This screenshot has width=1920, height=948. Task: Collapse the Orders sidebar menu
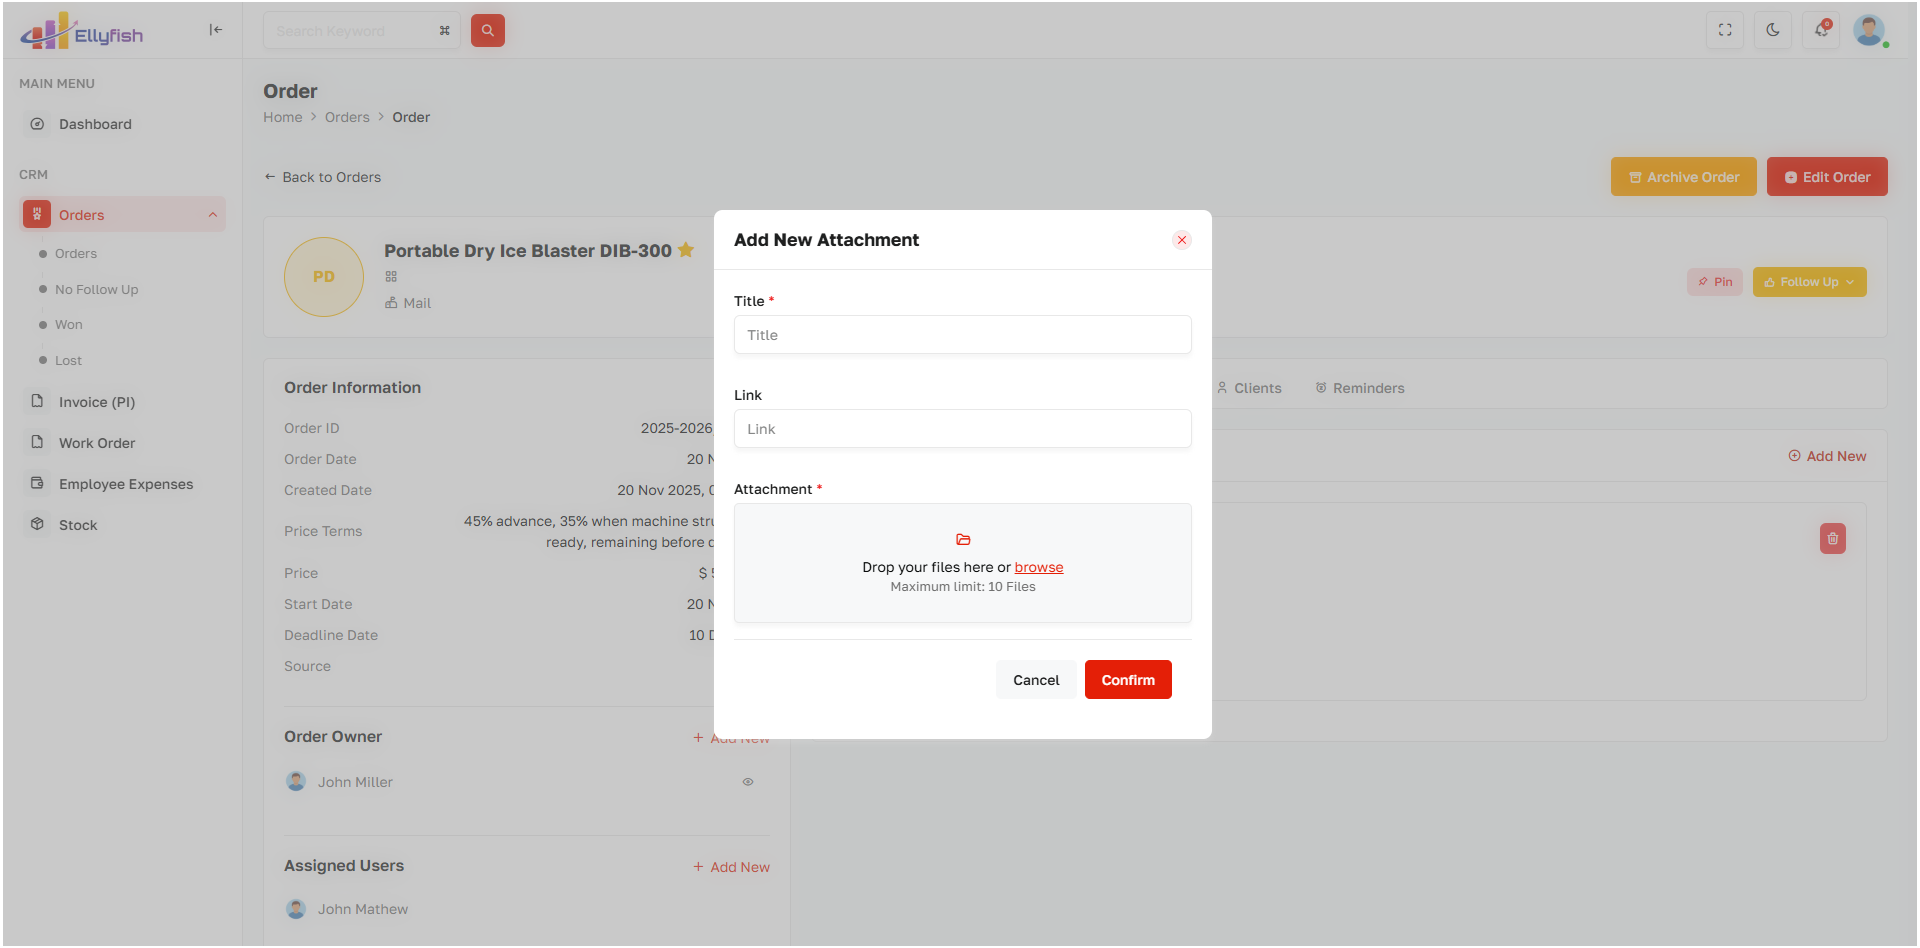[212, 215]
